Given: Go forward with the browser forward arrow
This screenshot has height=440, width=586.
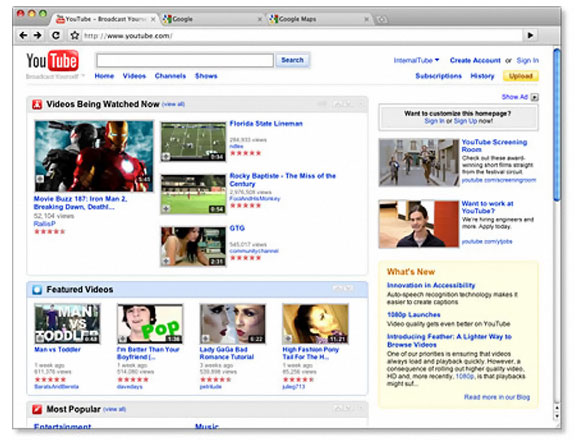Looking at the screenshot, I should (37, 36).
